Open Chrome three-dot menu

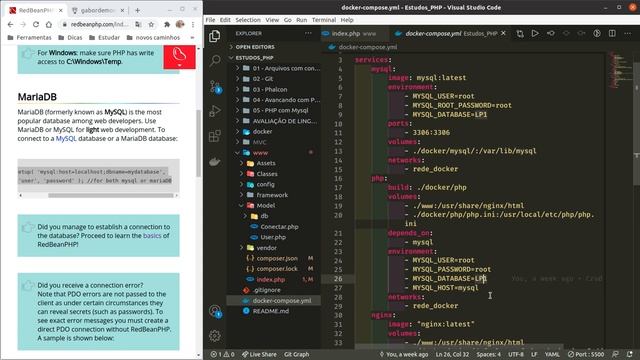pos(193,24)
